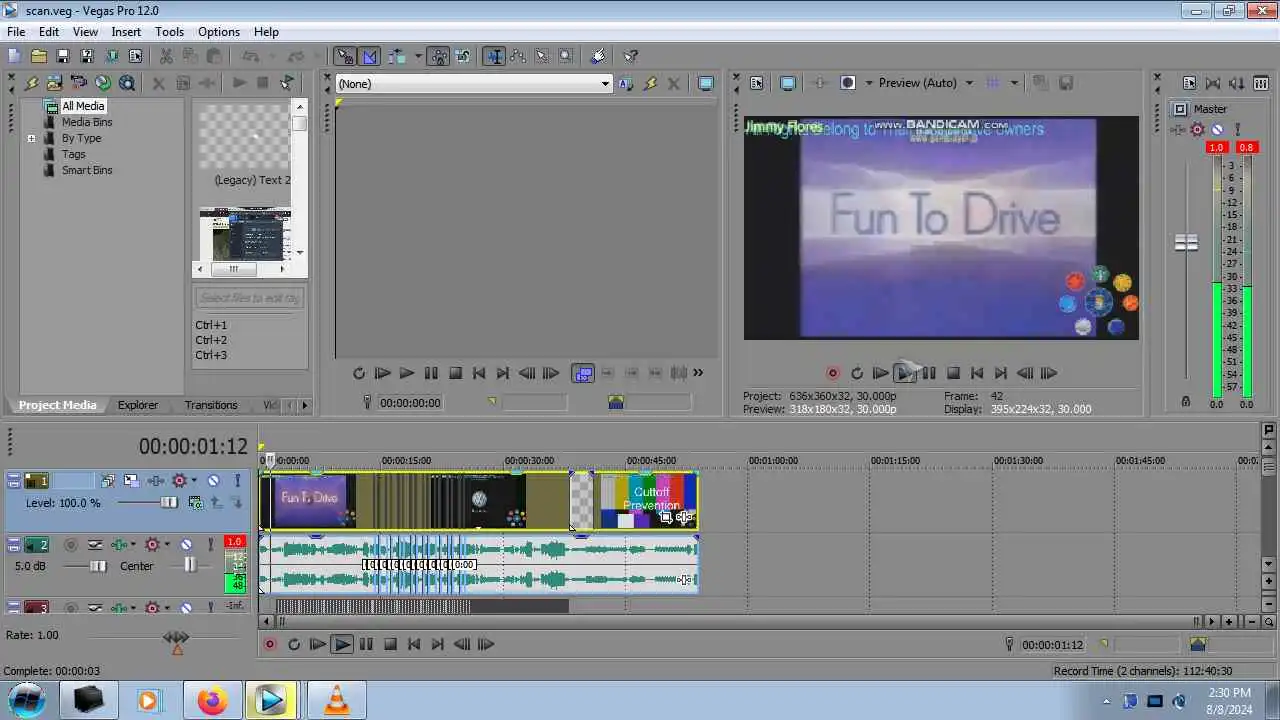Click the trimmer external monitor icon
Viewport: 1280px width, 720px height.
pos(706,84)
